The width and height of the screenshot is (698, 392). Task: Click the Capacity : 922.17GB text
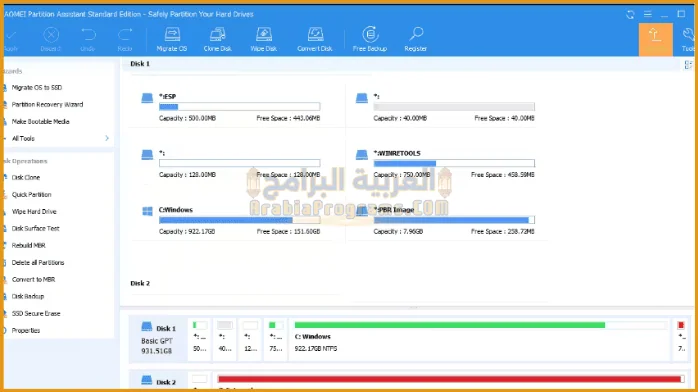coord(187,231)
